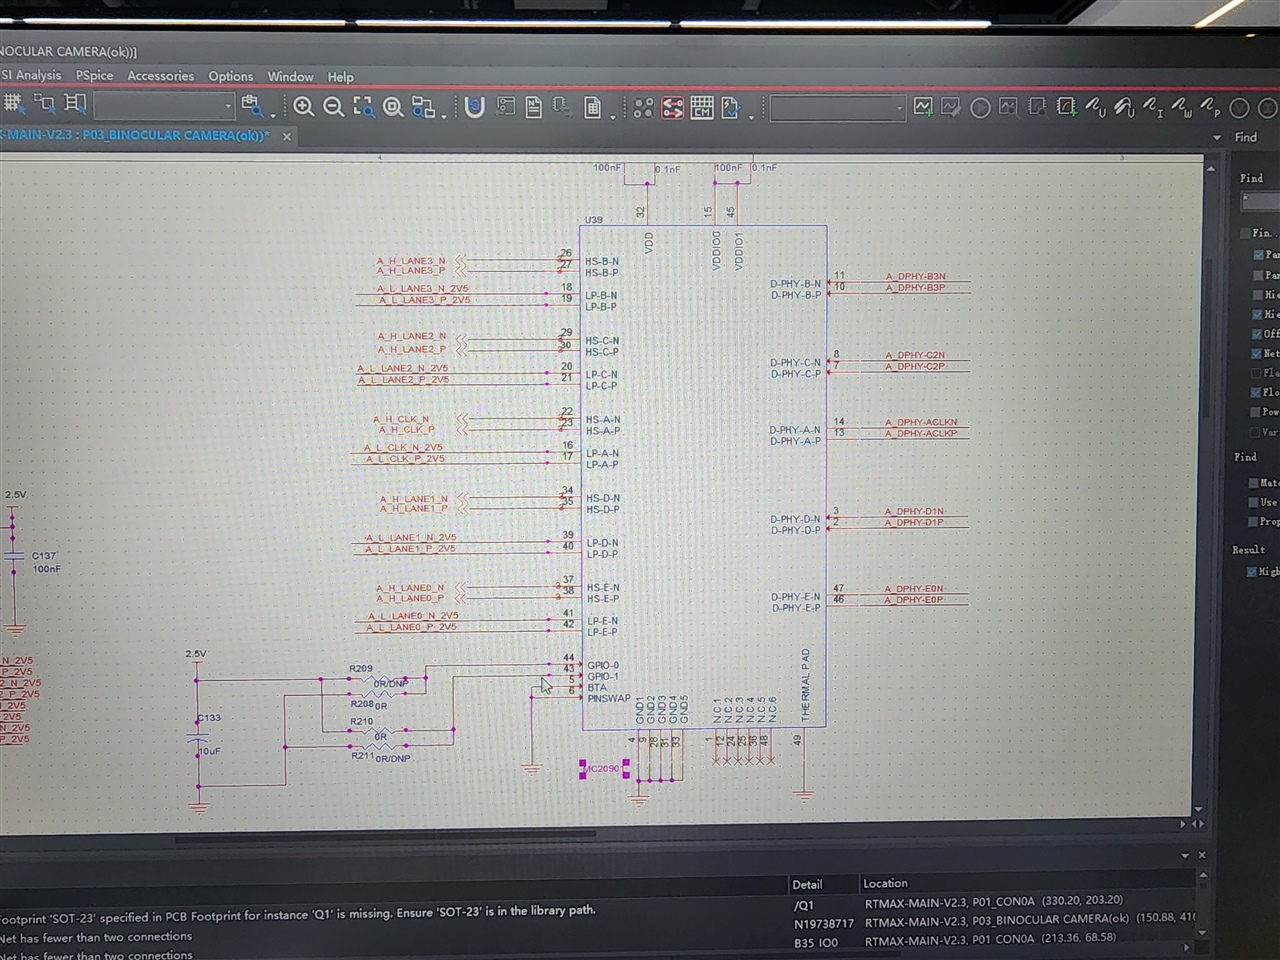The height and width of the screenshot is (960, 1280).
Task: Click the red-highlighted netlist toolbar icon
Action: point(672,107)
